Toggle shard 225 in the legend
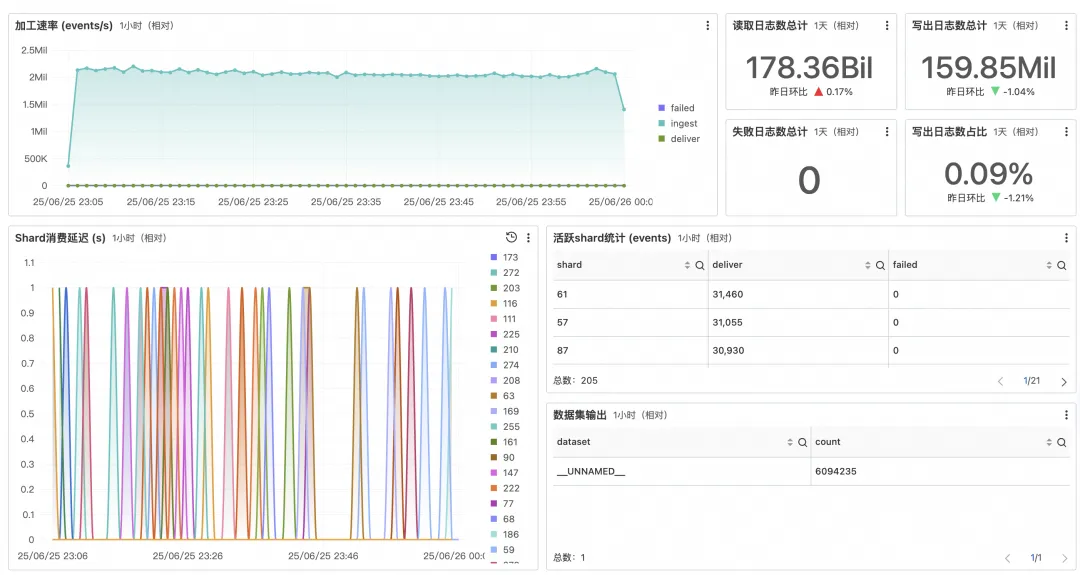 coord(505,334)
